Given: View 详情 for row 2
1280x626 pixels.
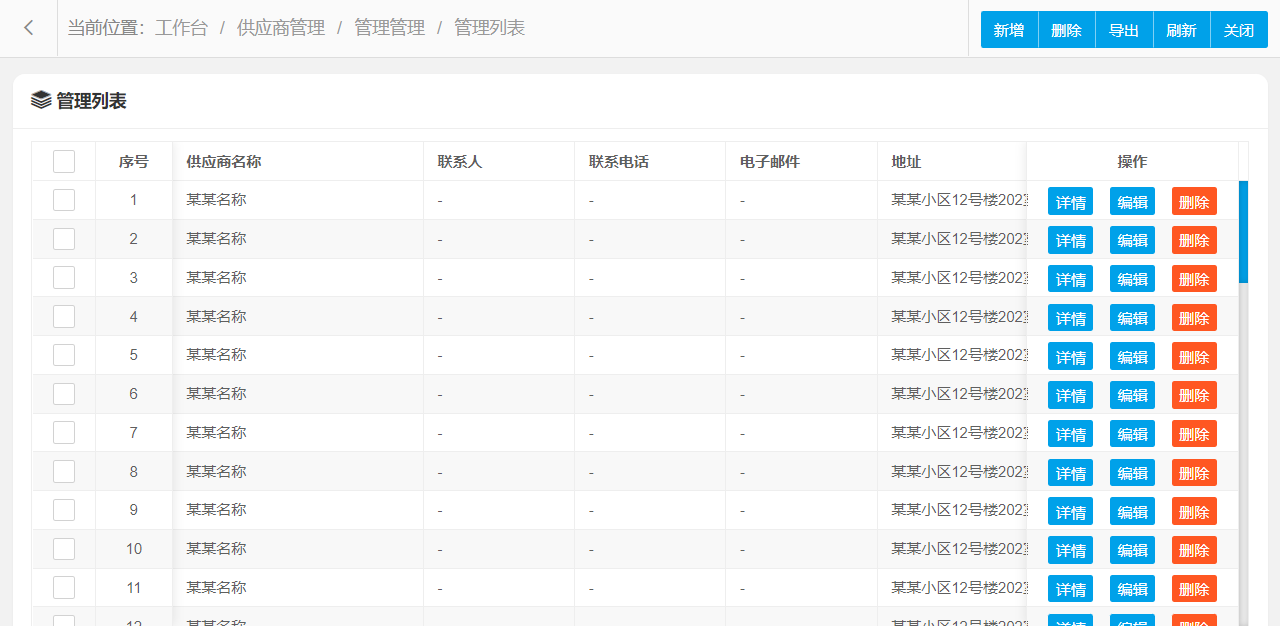Looking at the screenshot, I should [x=1070, y=240].
